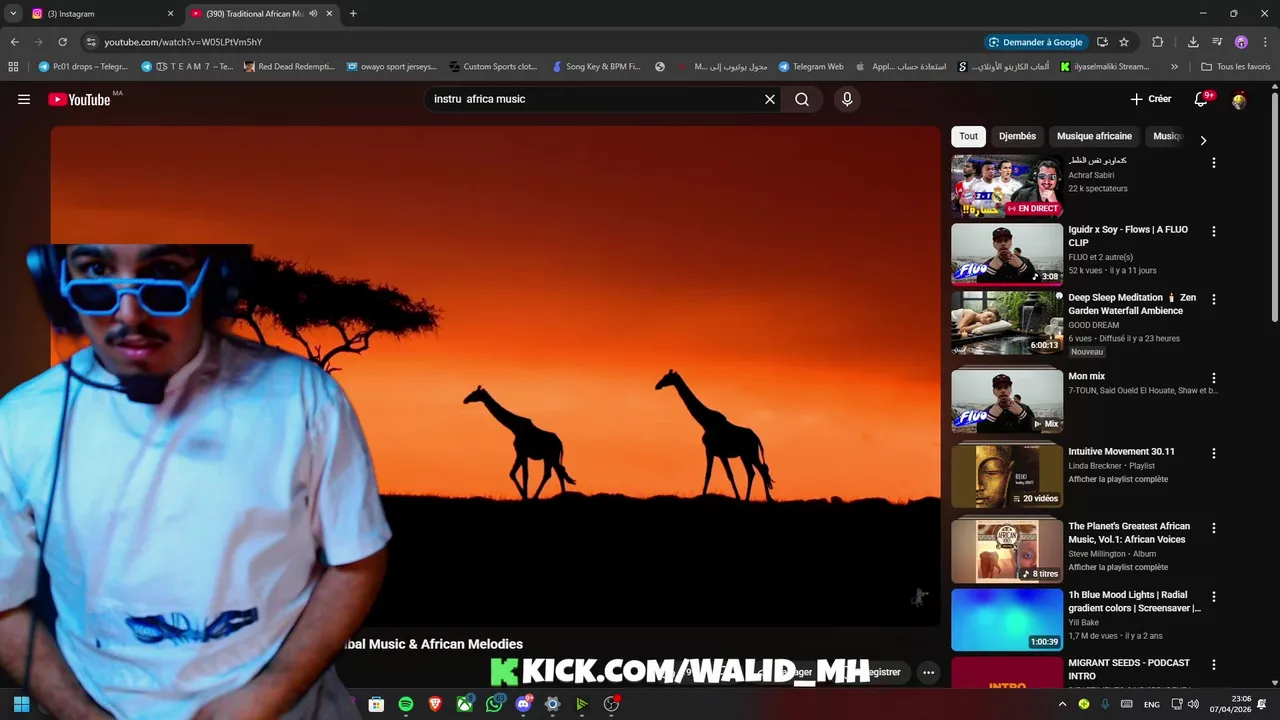
Task: Open Iguidr x Soy - Flows title
Action: pyautogui.click(x=1128, y=236)
